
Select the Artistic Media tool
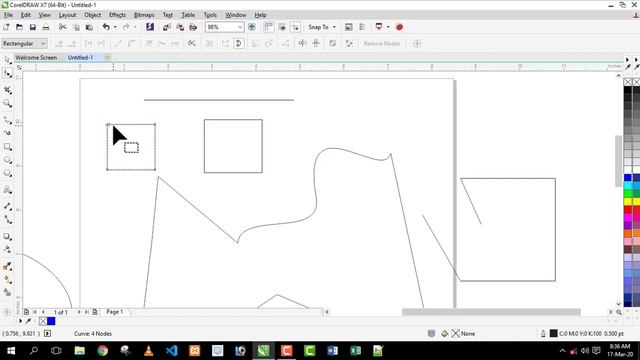click(x=7, y=133)
